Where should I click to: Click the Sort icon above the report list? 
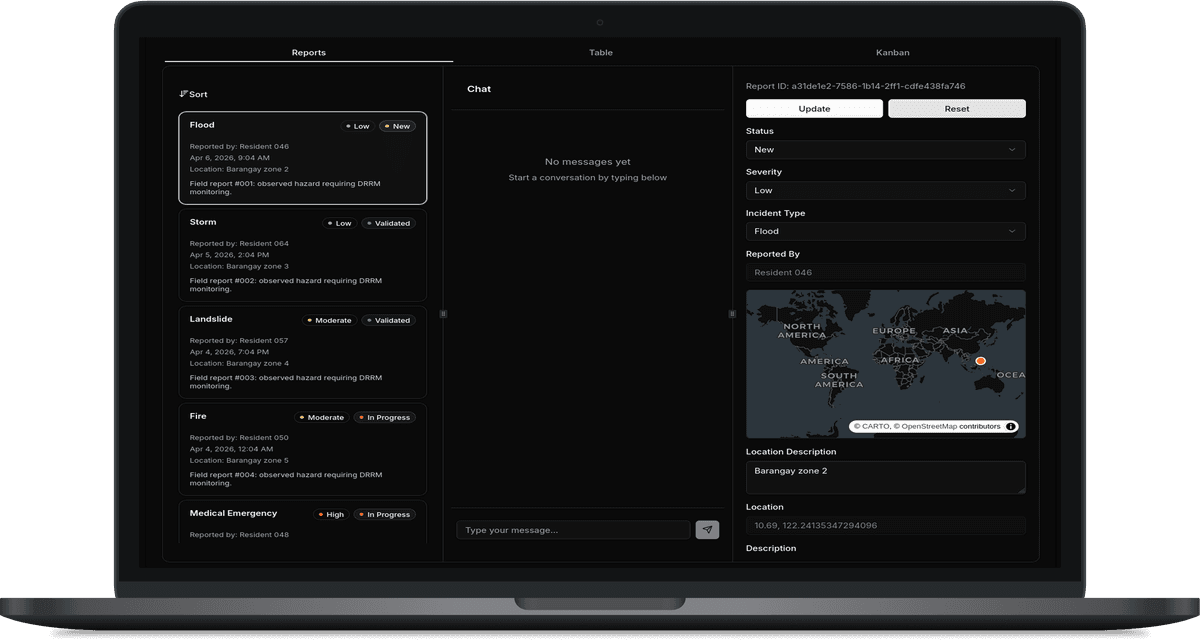pyautogui.click(x=185, y=93)
